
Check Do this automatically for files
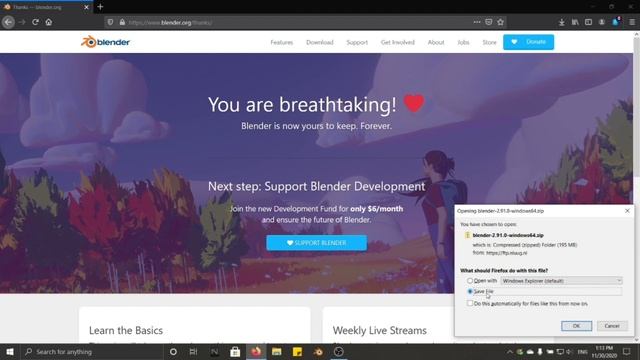click(470, 303)
